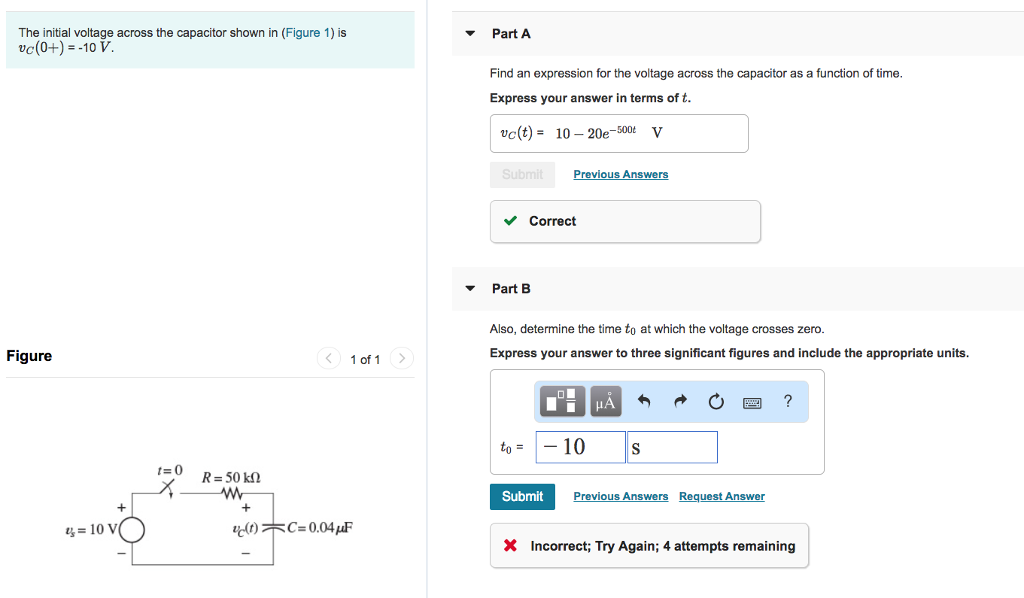
Task: Select the t0 value input field
Action: (580, 447)
